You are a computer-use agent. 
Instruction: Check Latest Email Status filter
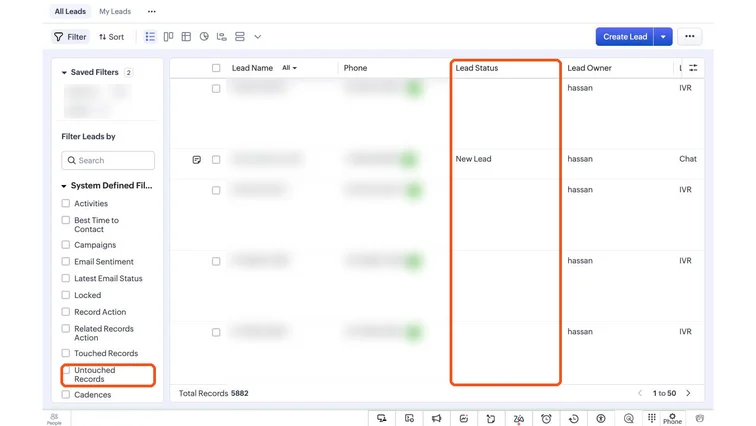(x=66, y=279)
